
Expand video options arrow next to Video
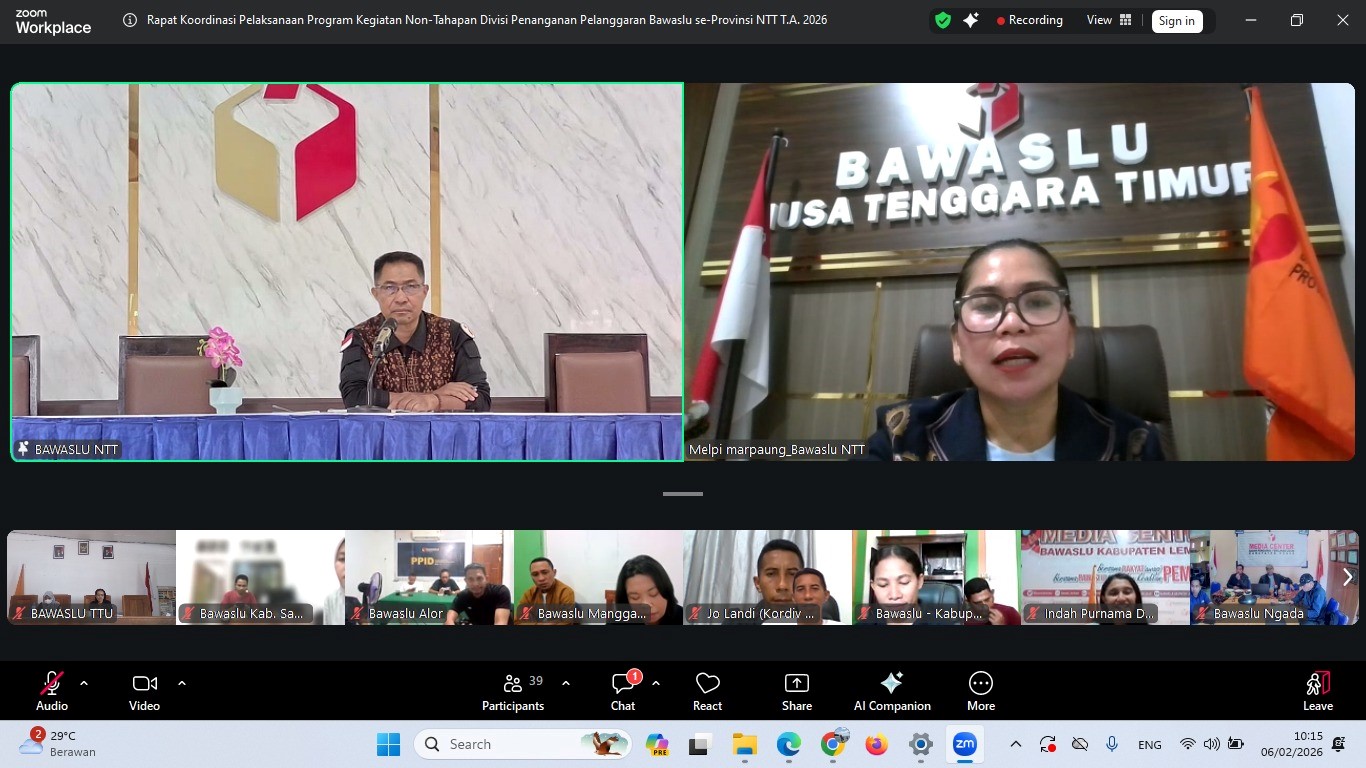point(182,683)
